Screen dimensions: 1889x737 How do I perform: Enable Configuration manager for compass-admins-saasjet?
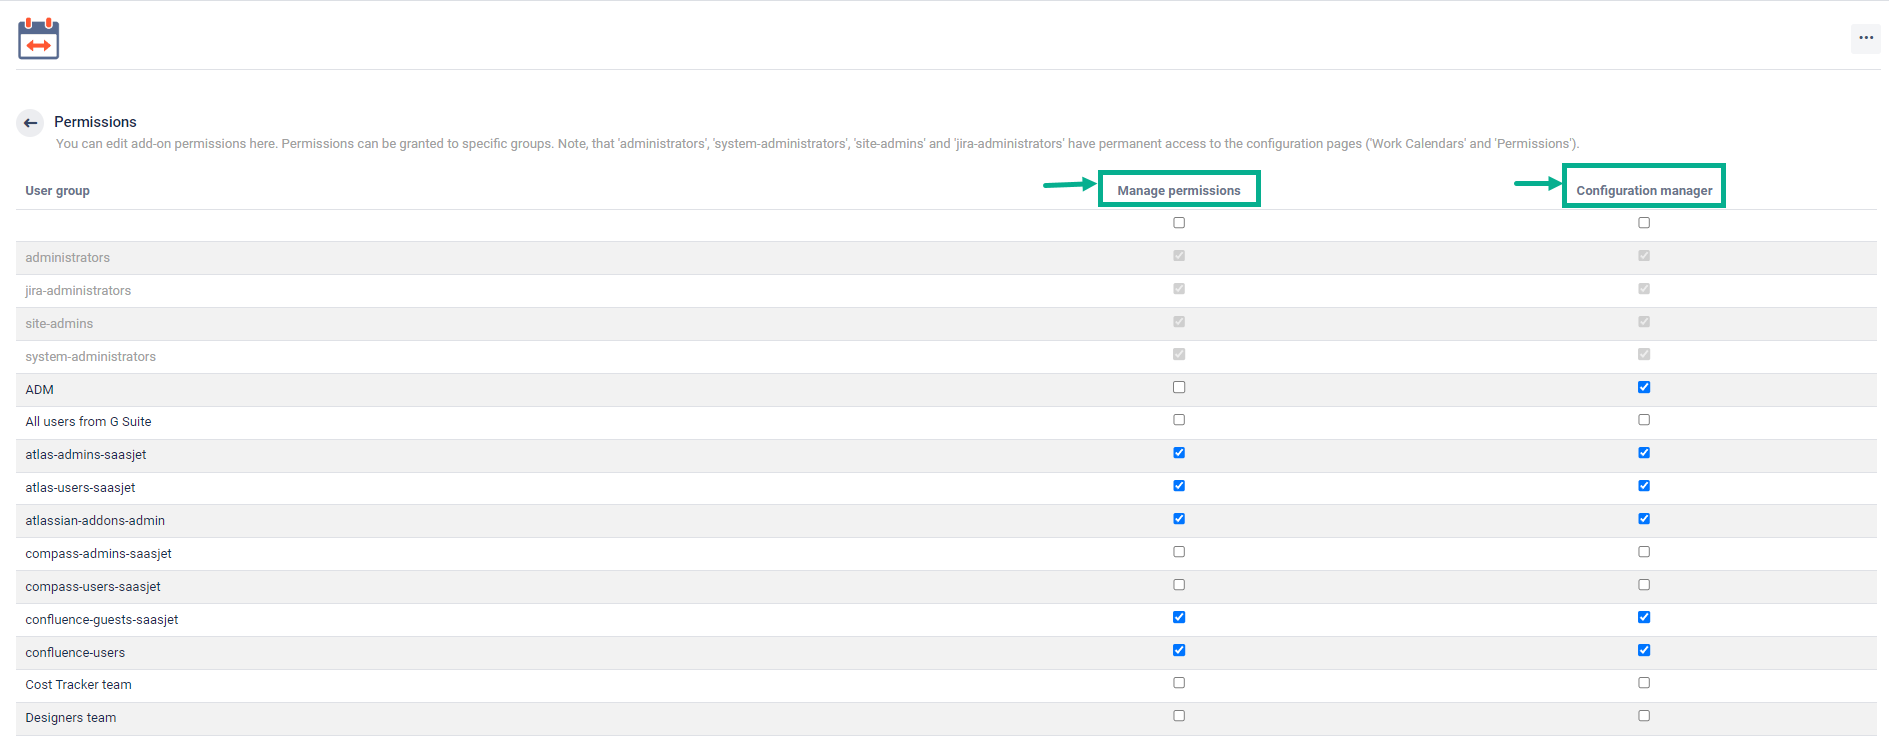point(1644,553)
